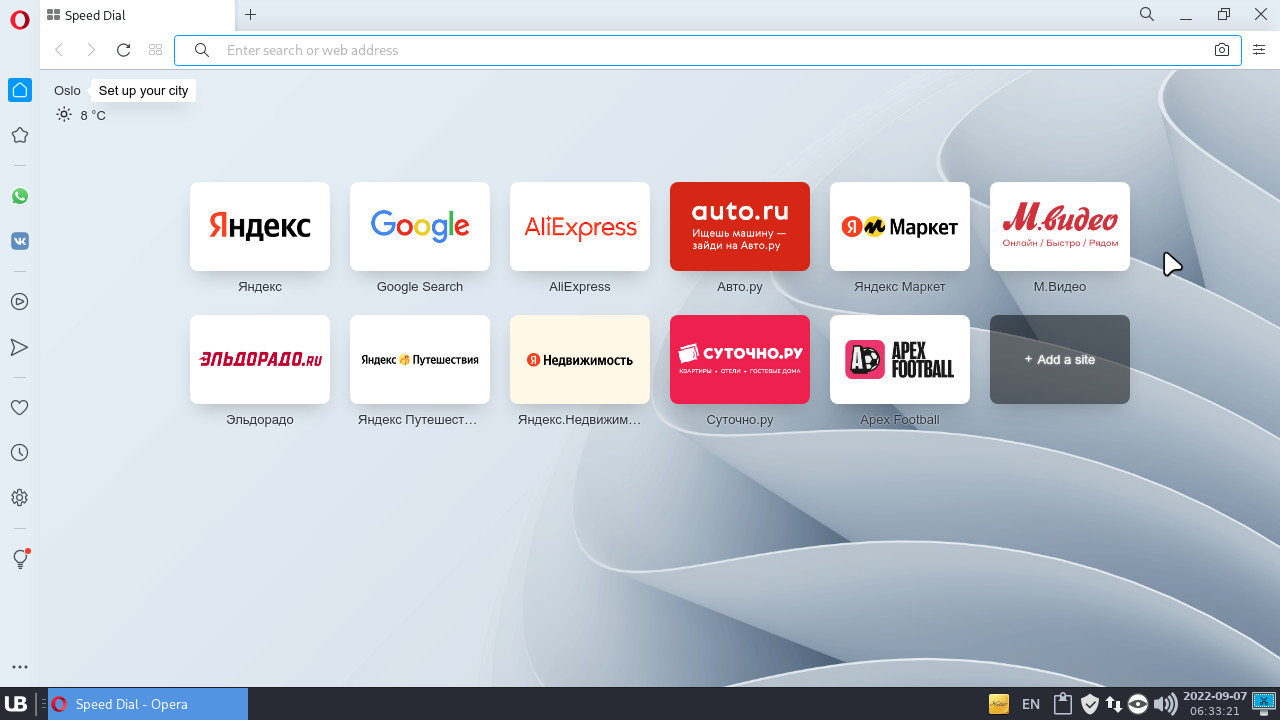The image size is (1280, 720).
Task: Click the Add a site button
Action: coord(1060,359)
